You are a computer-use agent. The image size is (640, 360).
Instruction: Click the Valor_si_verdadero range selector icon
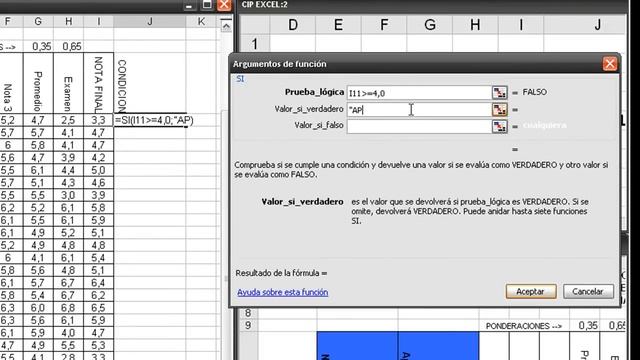pyautogui.click(x=500, y=109)
